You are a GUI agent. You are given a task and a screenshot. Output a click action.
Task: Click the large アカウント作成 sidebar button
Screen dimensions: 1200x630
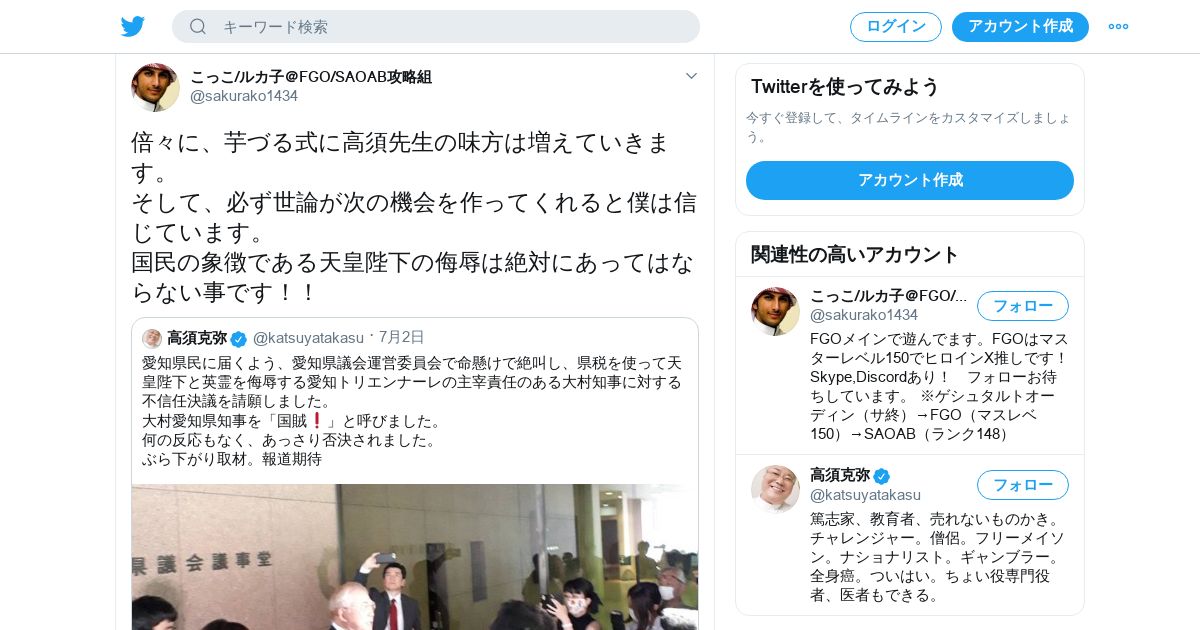point(910,180)
